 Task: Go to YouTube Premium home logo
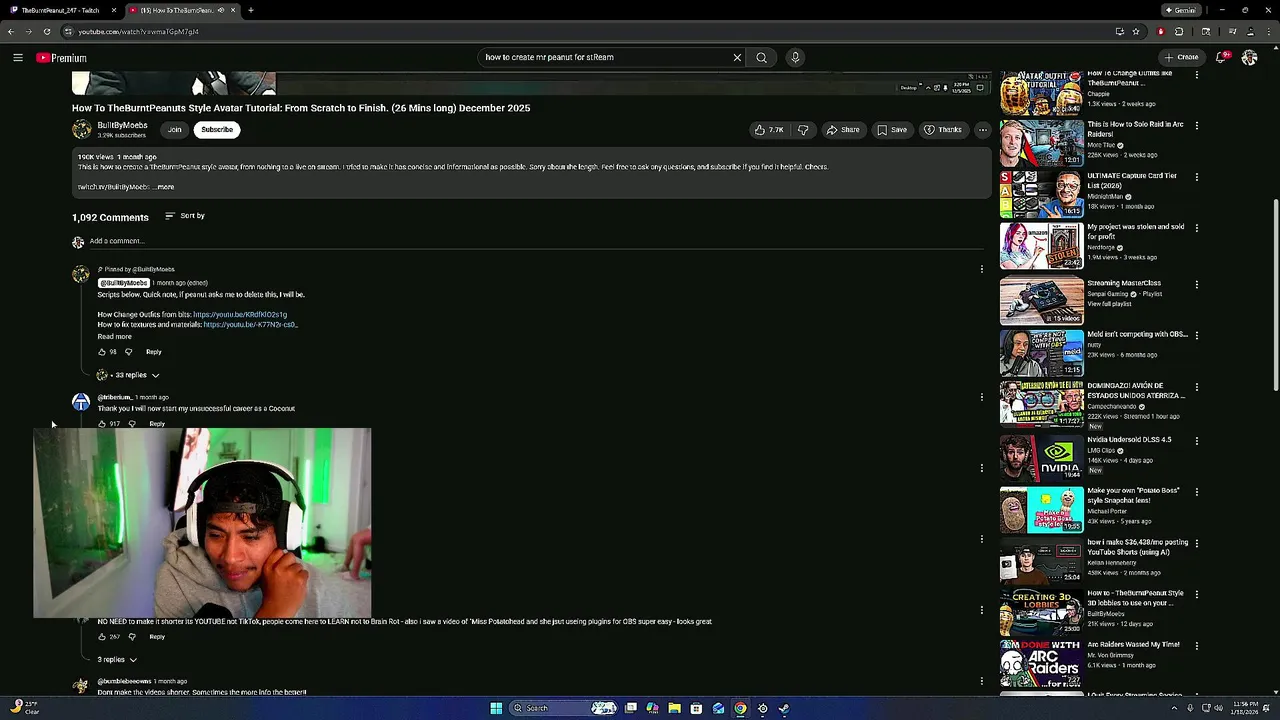coord(61,58)
